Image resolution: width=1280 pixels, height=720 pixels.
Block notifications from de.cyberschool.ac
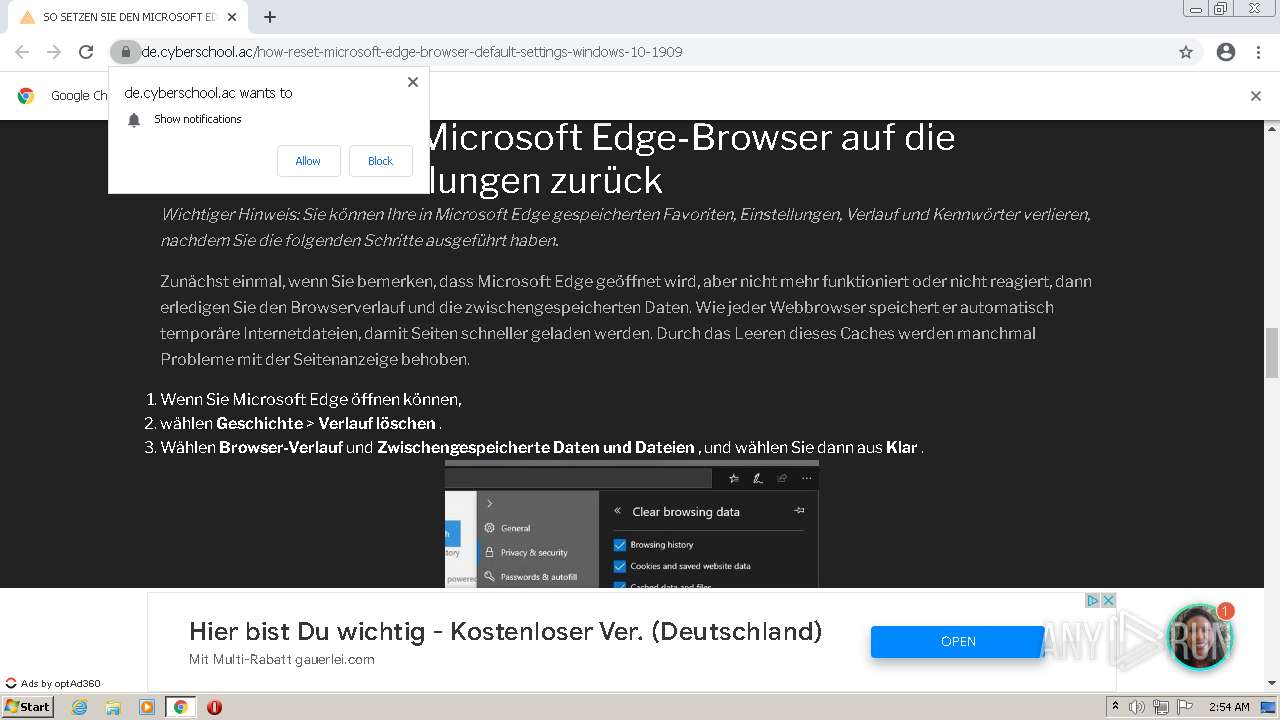380,161
